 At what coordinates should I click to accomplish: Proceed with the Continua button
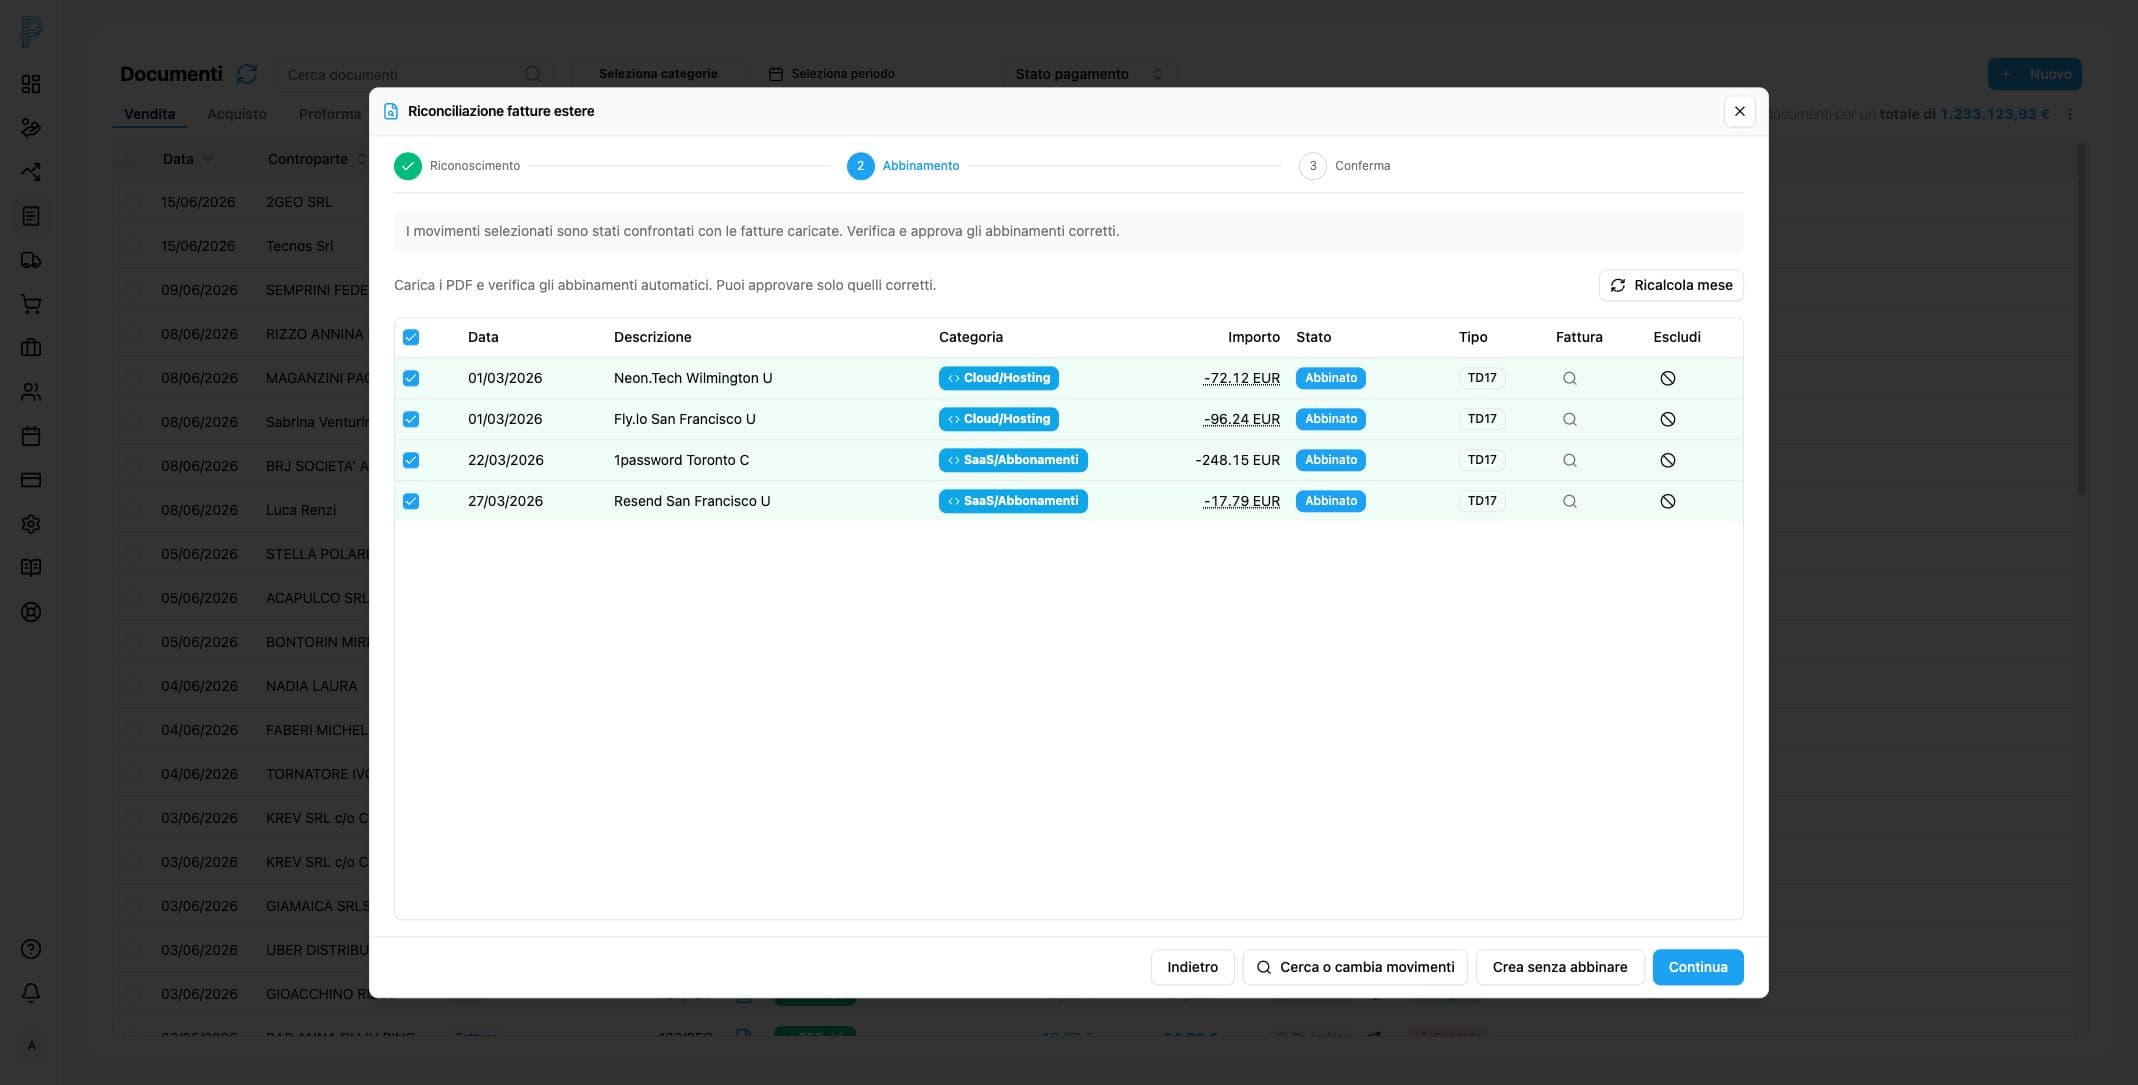(1698, 967)
